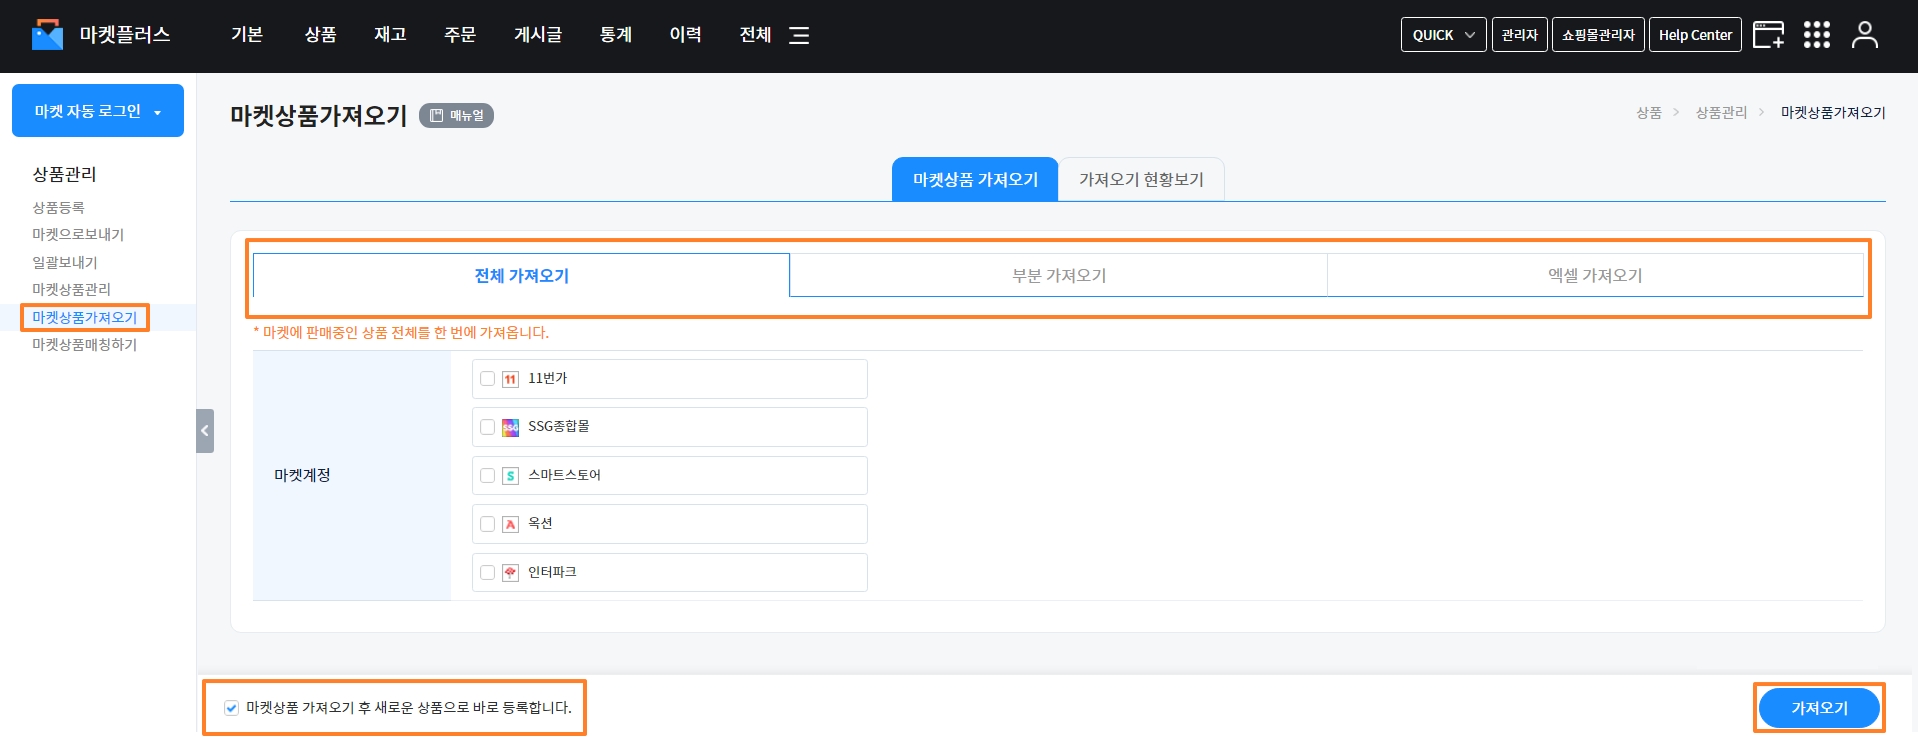Screen dimensions: 1918x754
Task: Click the 가져오기 button
Action: coord(1819,708)
